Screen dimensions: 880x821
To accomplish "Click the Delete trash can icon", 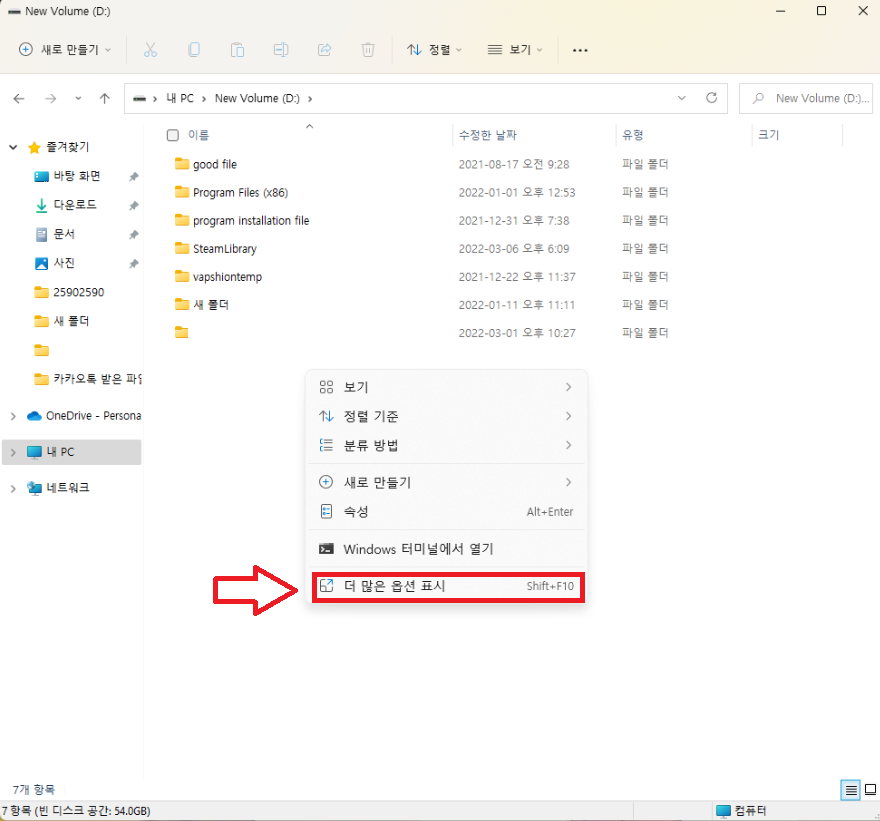I will pyautogui.click(x=368, y=50).
